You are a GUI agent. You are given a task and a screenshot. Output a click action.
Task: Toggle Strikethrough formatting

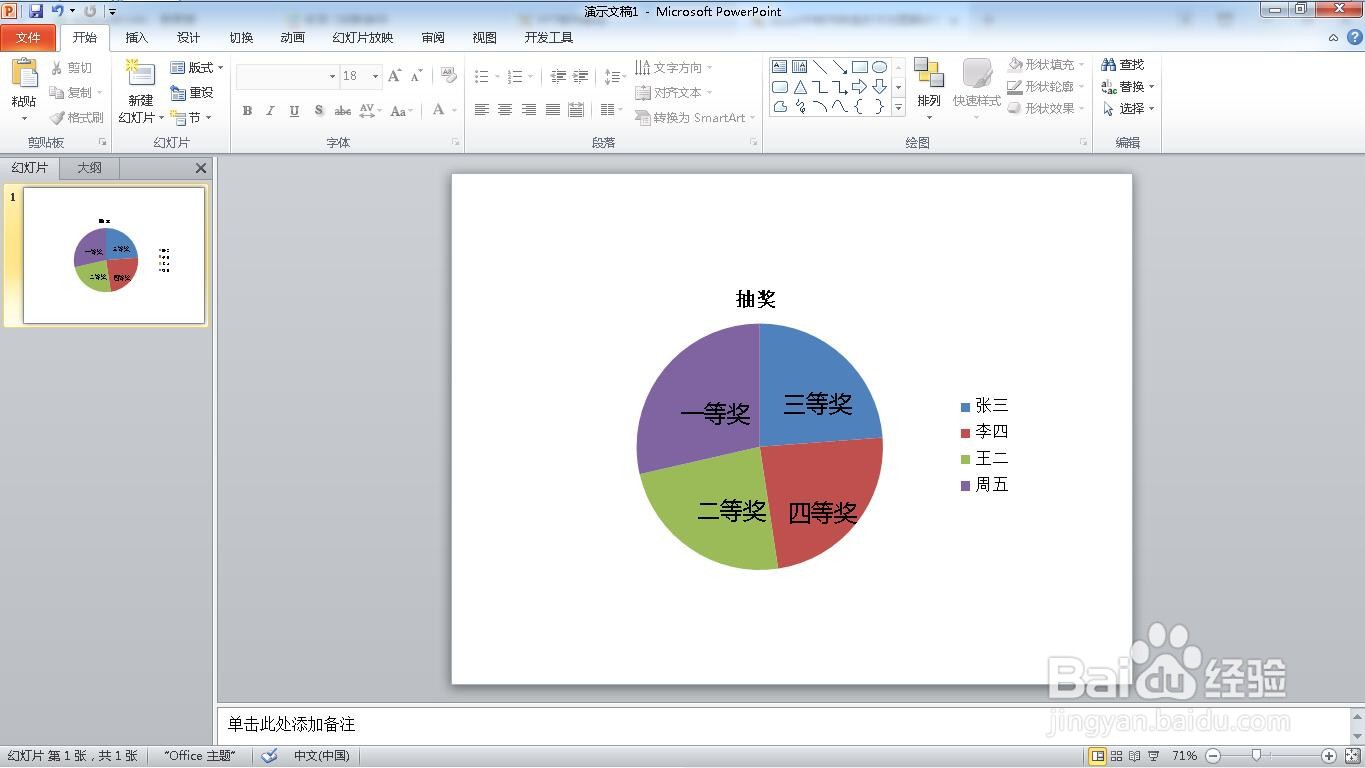[x=343, y=111]
